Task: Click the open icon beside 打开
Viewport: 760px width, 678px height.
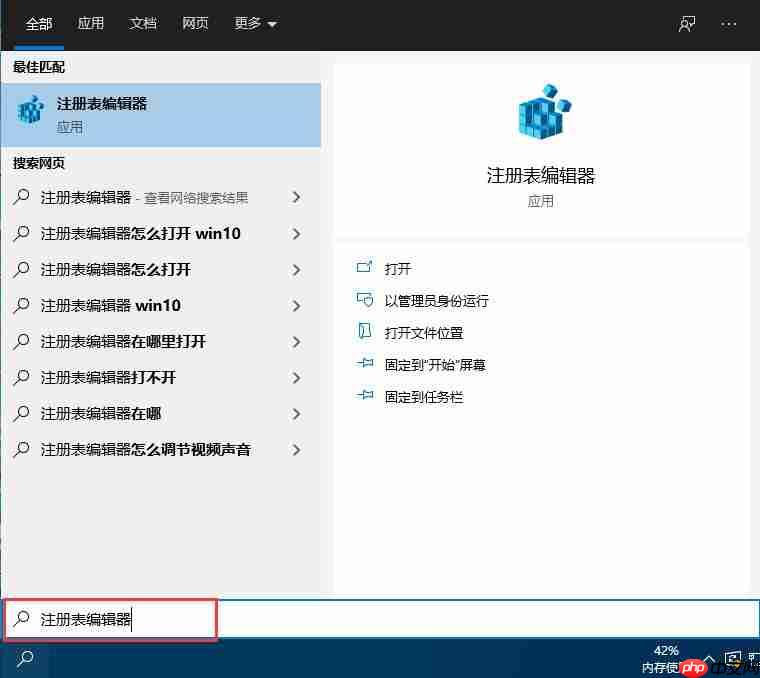Action: [364, 267]
